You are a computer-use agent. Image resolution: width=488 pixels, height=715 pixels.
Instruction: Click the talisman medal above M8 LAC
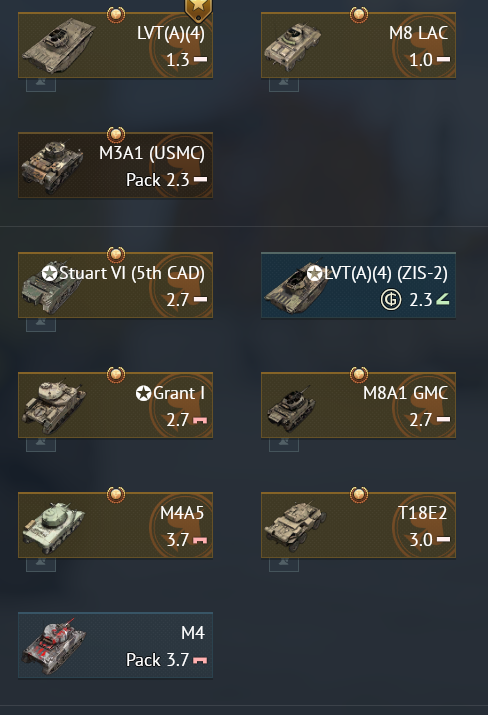click(x=359, y=15)
